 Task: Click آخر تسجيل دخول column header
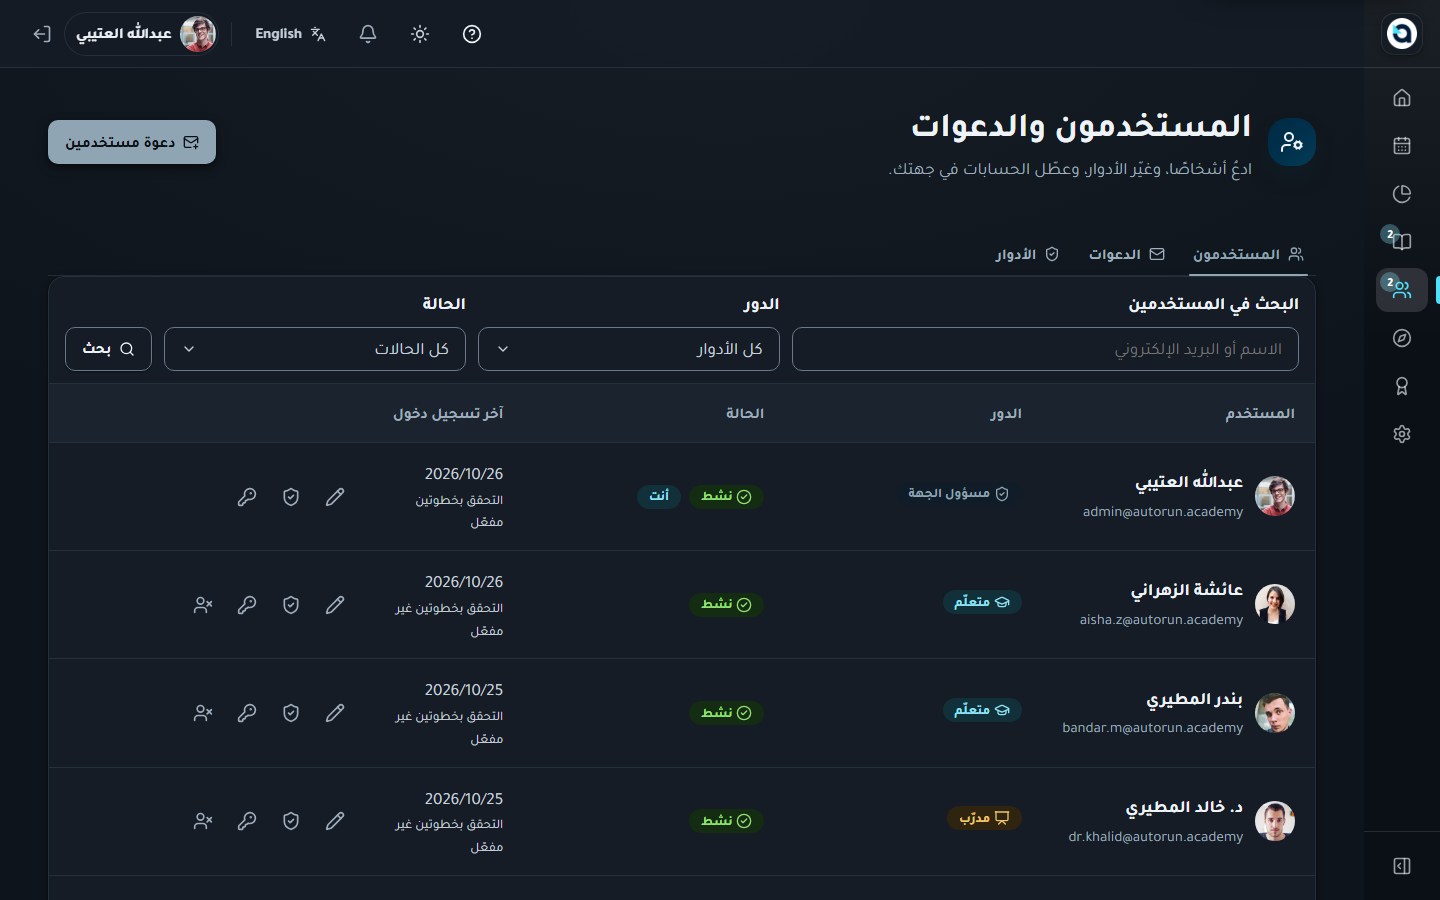(448, 413)
